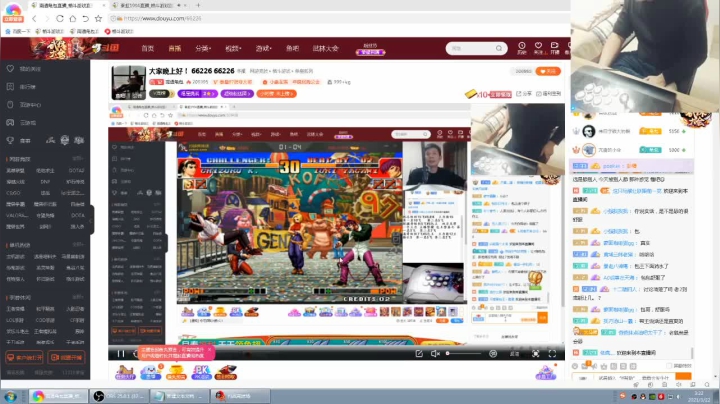Open 武林大会 in the Douyu navigation
Image resolution: width=720 pixels, height=404 pixels.
(326, 48)
